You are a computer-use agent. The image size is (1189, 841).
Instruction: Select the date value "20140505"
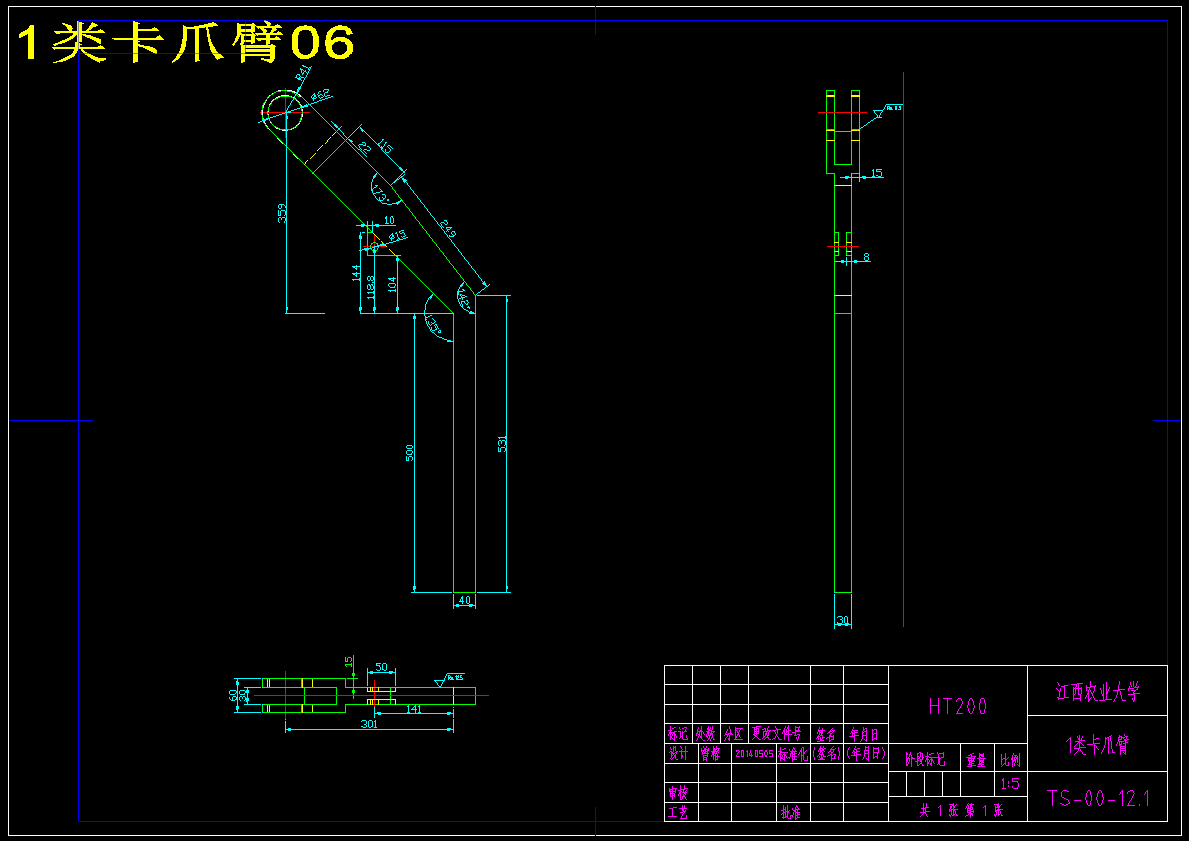[754, 754]
